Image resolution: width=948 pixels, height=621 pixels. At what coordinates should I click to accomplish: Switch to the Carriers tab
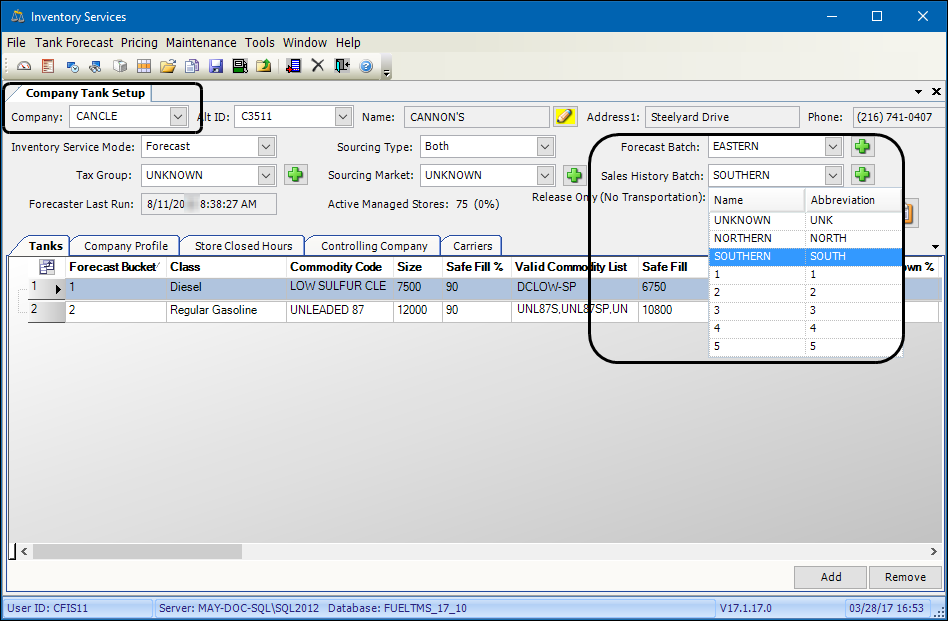point(472,246)
